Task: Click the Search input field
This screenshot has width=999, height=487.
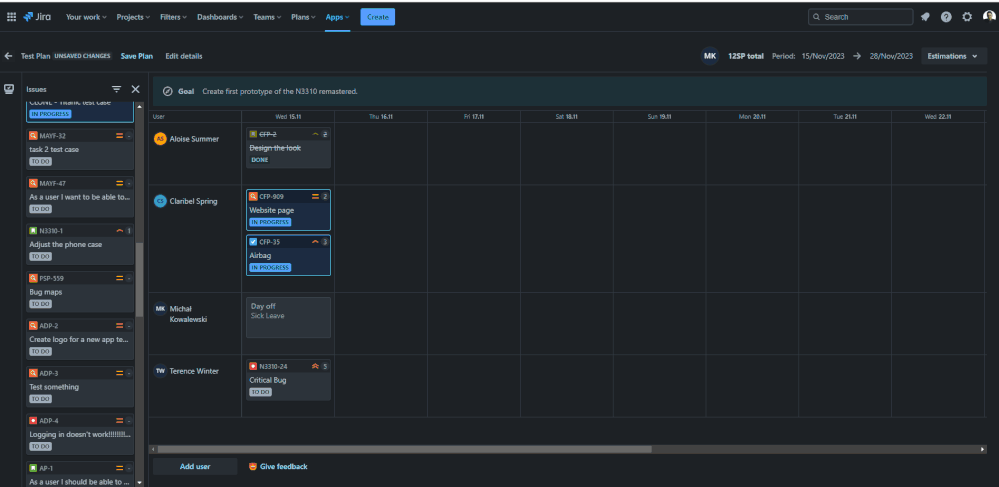Action: (x=861, y=17)
